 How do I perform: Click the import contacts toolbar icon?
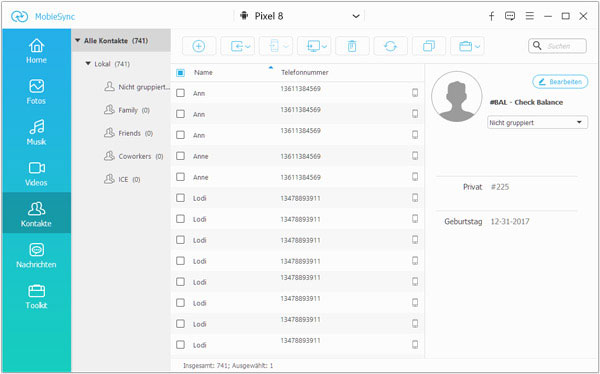[x=237, y=46]
